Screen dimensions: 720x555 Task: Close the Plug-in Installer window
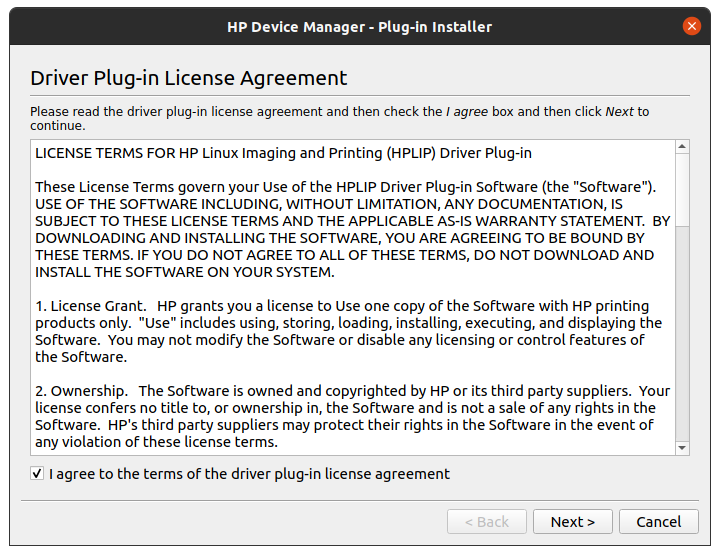coord(692,26)
